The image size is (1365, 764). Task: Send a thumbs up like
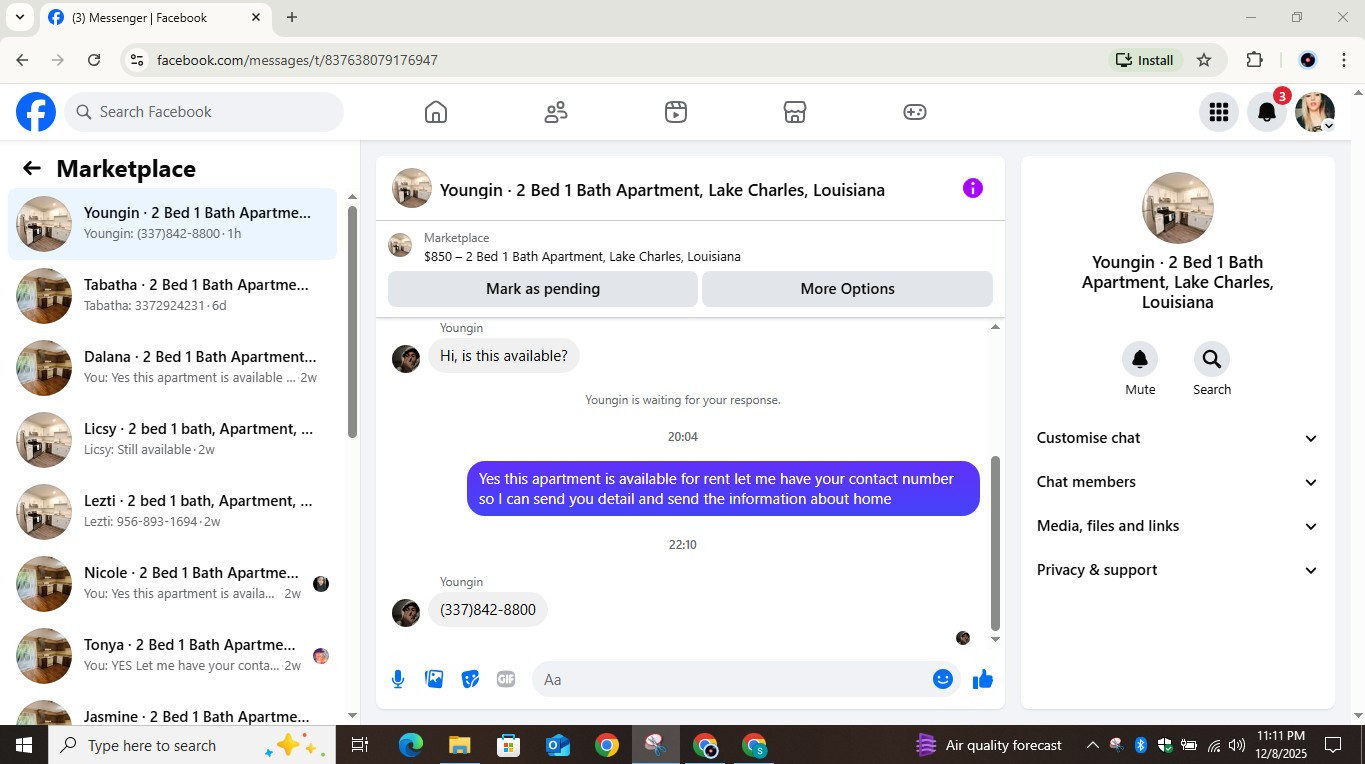pyautogui.click(x=983, y=679)
